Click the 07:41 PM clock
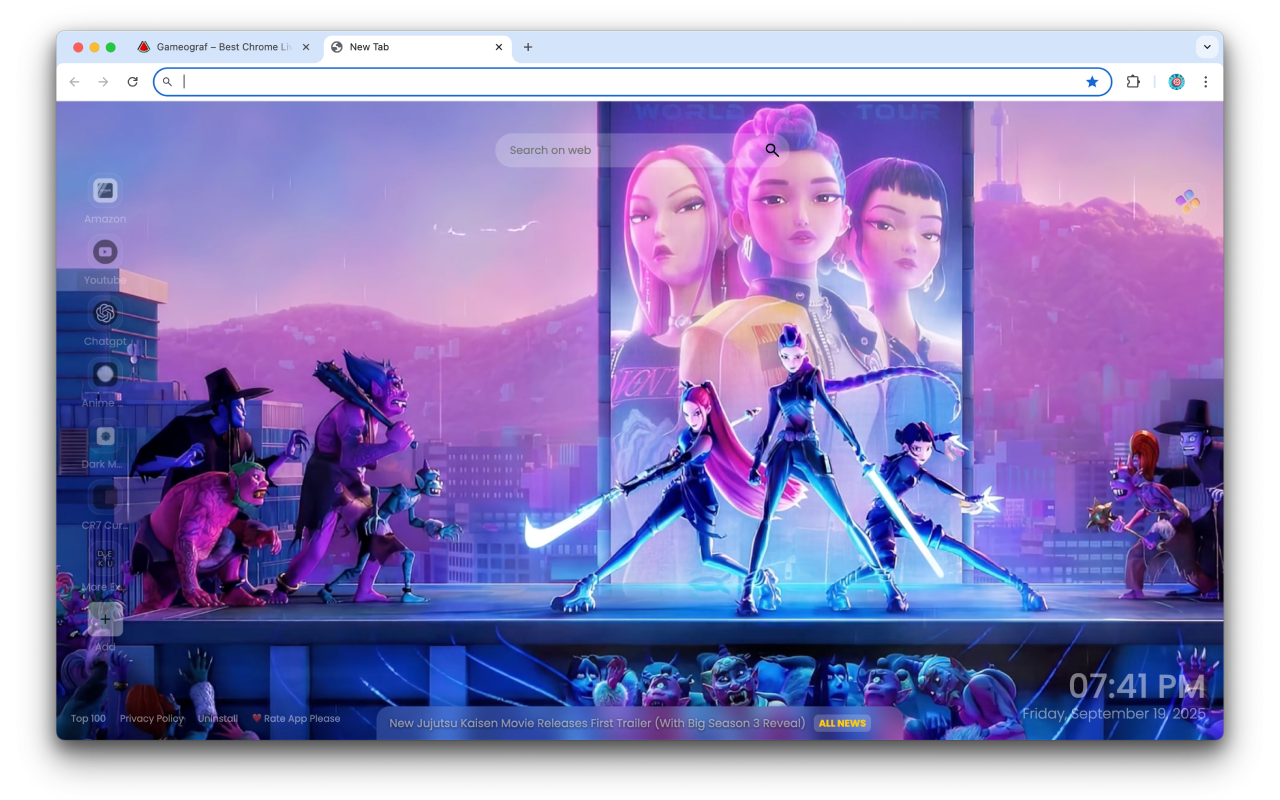Image resolution: width=1280 pixels, height=800 pixels. pos(1137,686)
